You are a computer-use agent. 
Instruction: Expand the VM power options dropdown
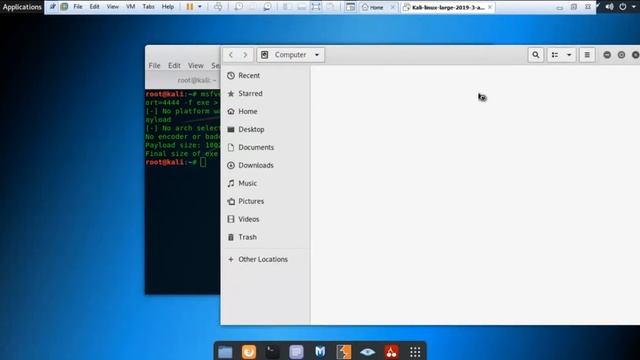(x=200, y=7)
